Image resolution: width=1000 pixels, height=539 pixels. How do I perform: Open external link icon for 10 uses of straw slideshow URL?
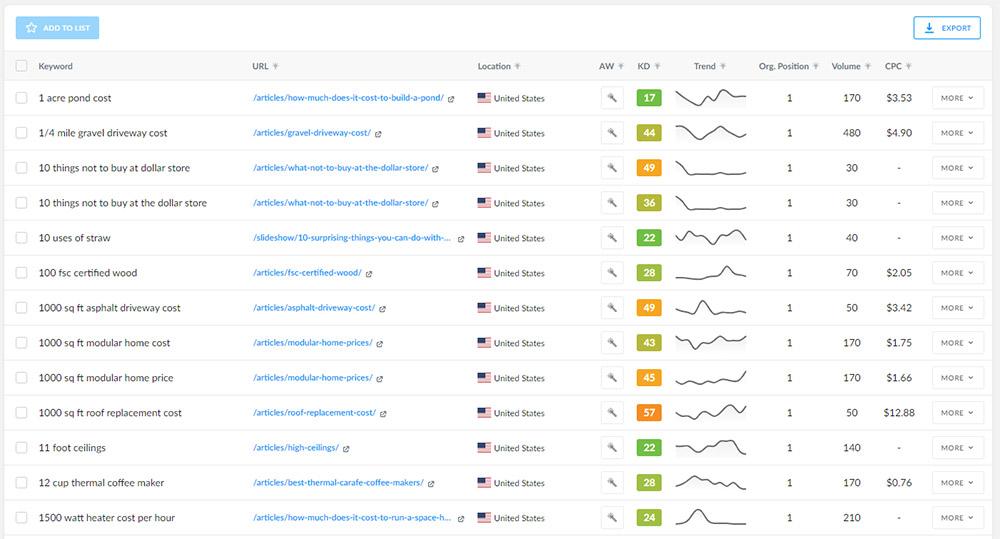(460, 239)
